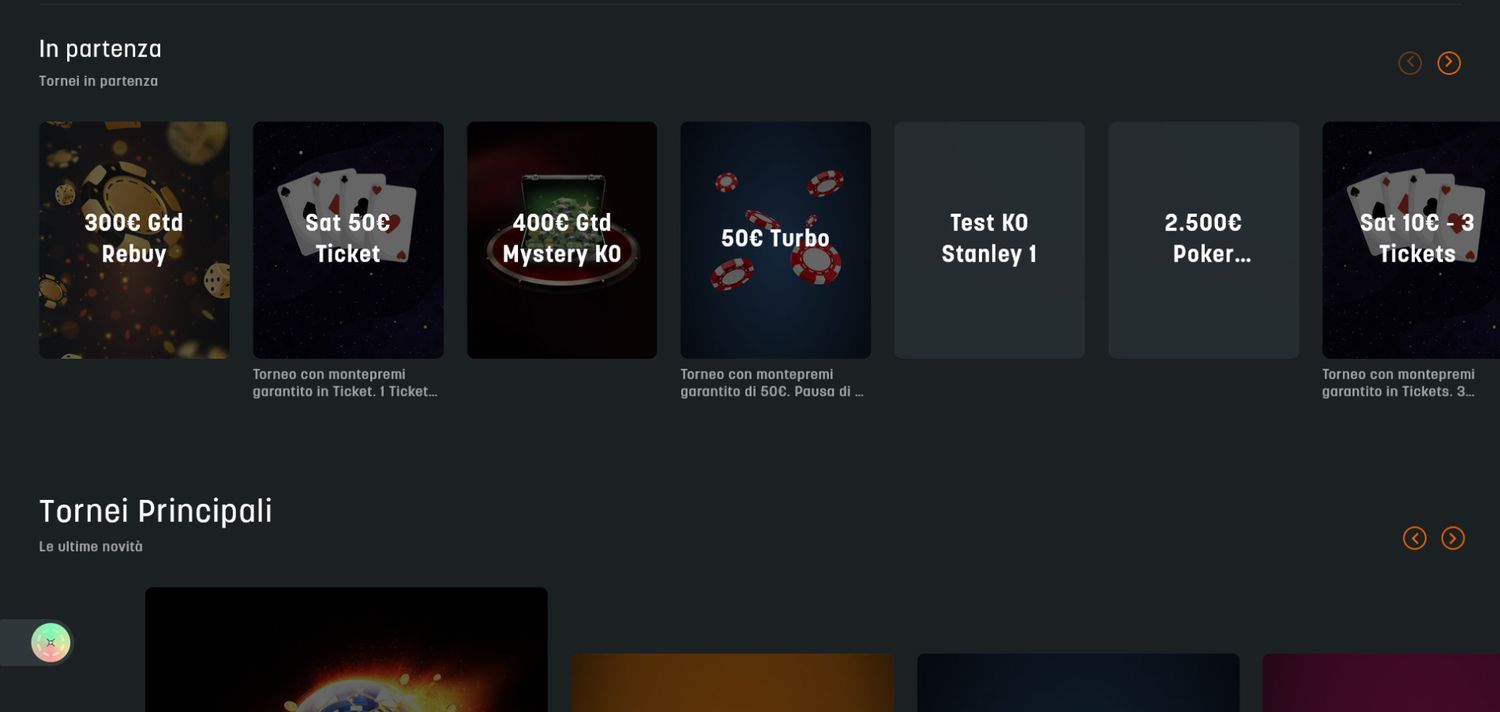Open the dark blue main tournament banner
Screen dimensions: 1500x712
point(1078,683)
